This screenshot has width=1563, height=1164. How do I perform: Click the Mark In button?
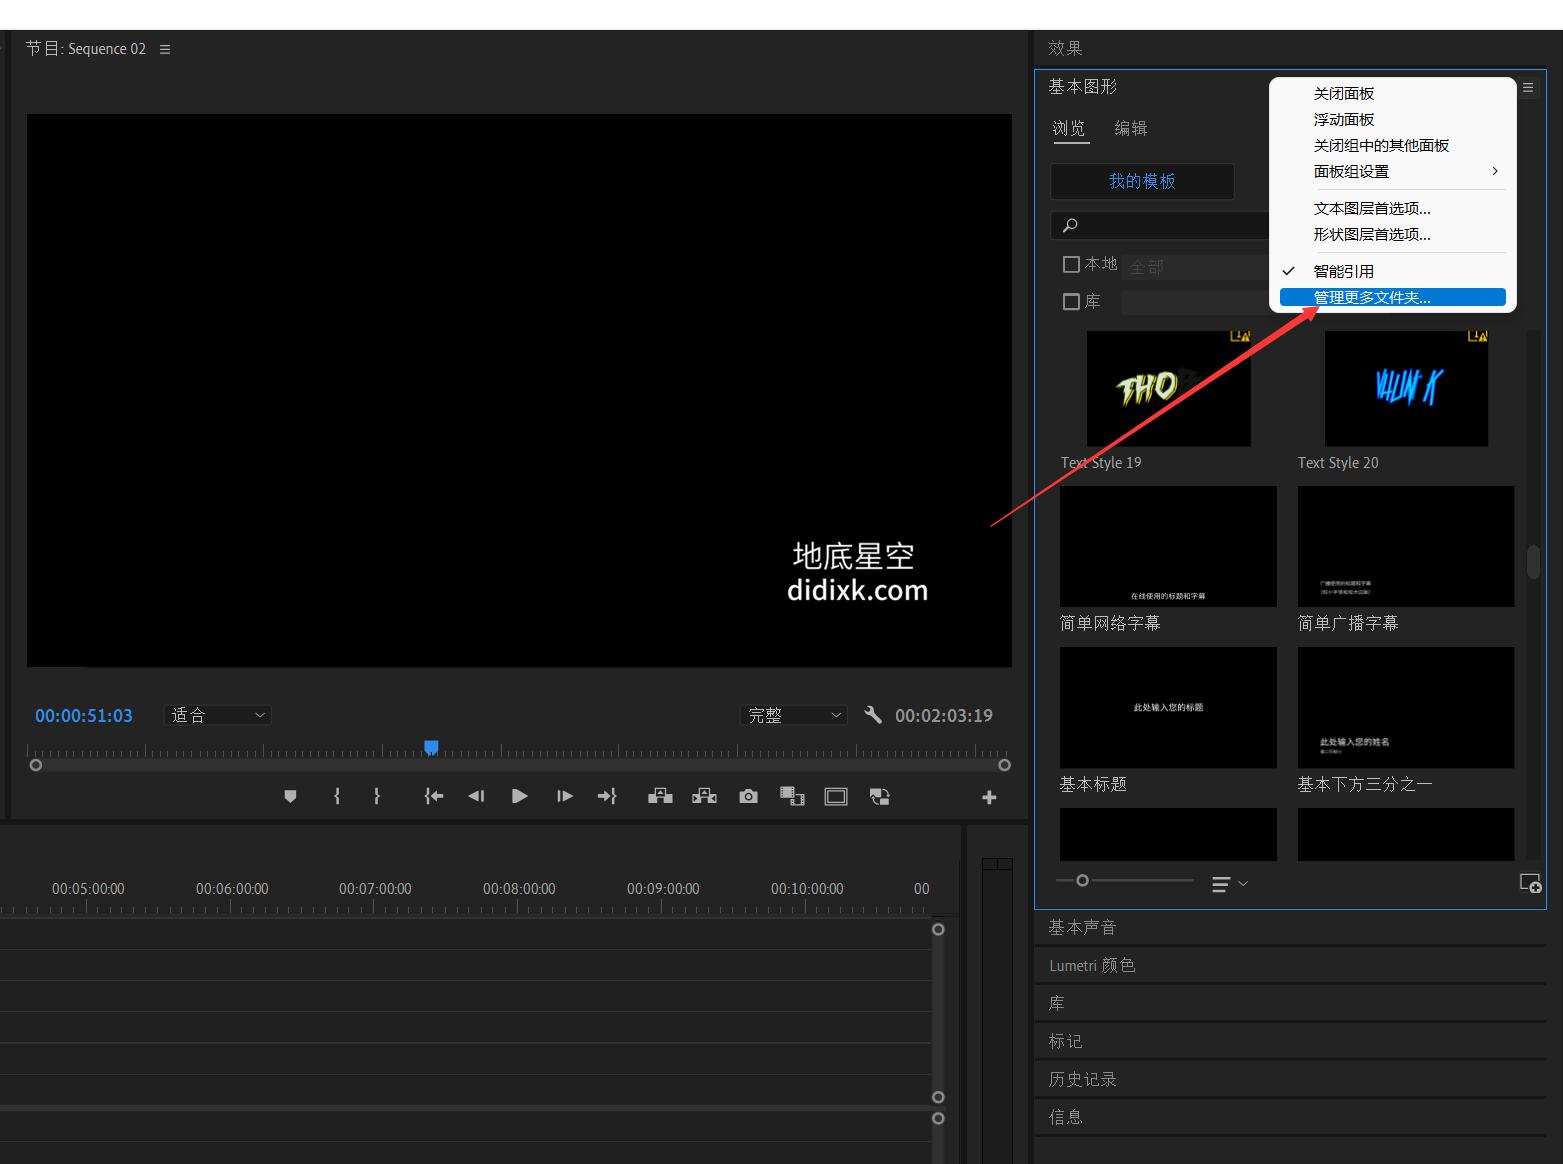(337, 797)
